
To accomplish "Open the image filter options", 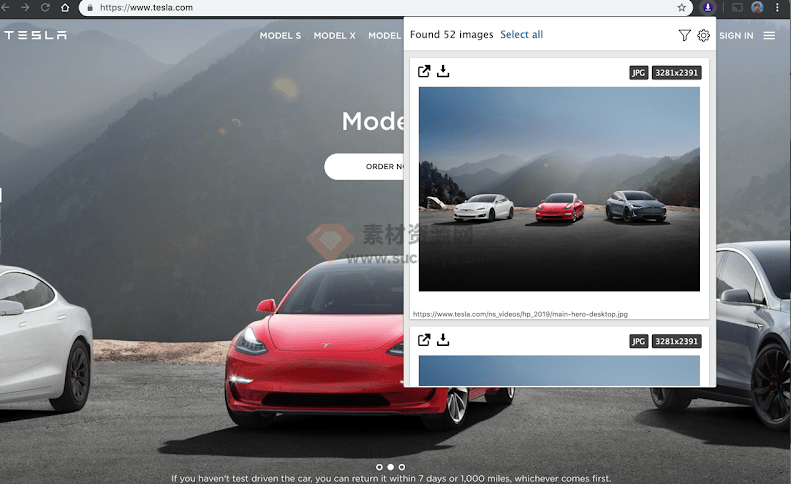I will pyautogui.click(x=684, y=35).
